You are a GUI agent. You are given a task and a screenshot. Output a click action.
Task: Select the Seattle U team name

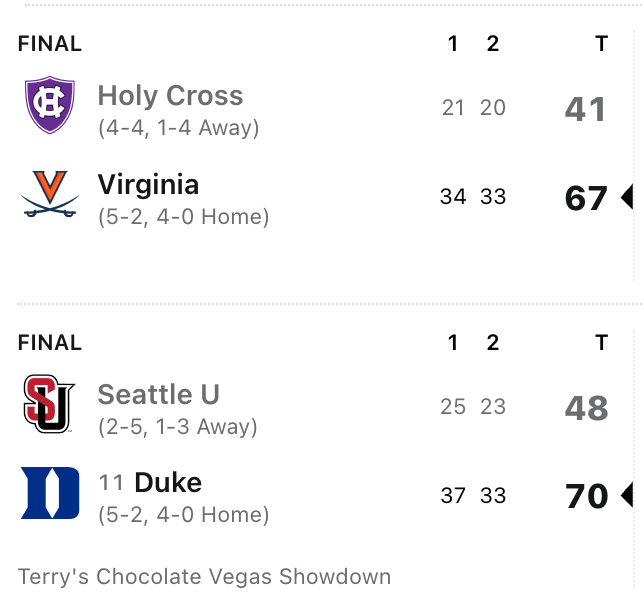point(158,395)
